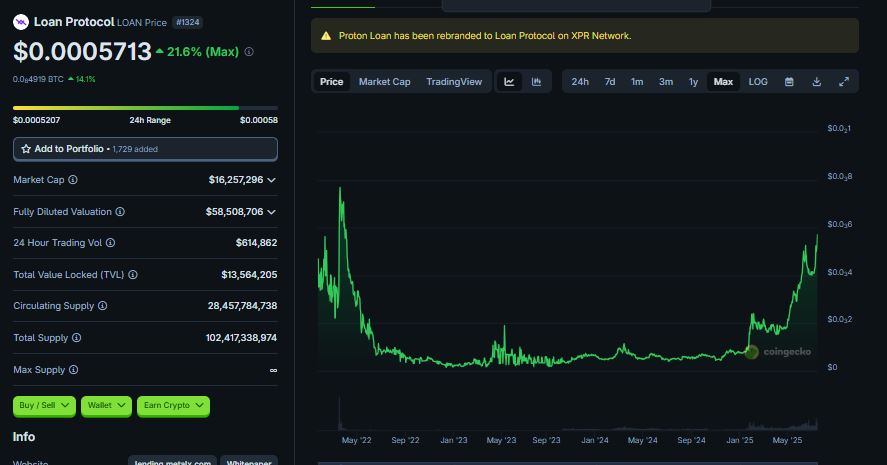
Task: Show Fully Diluted Valuation info icon
Action: point(120,212)
